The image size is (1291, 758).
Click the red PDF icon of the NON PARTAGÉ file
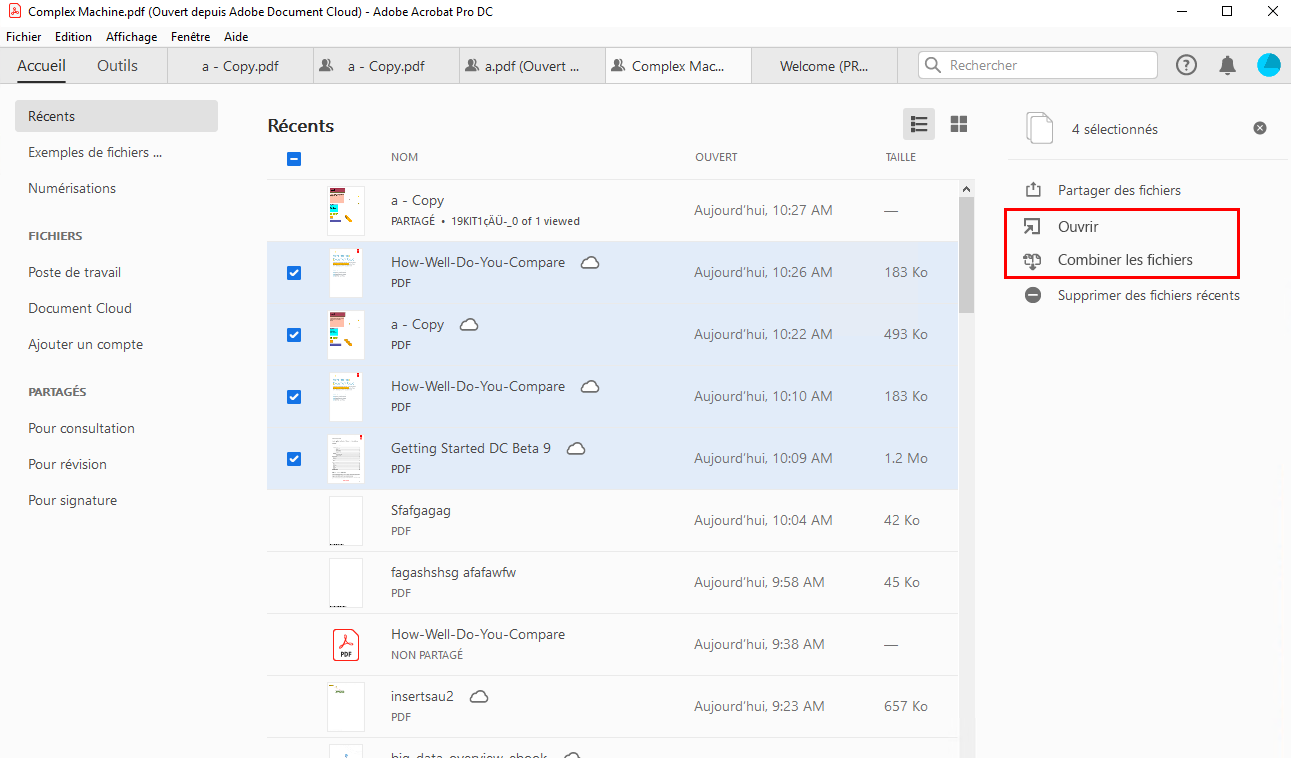(346, 644)
